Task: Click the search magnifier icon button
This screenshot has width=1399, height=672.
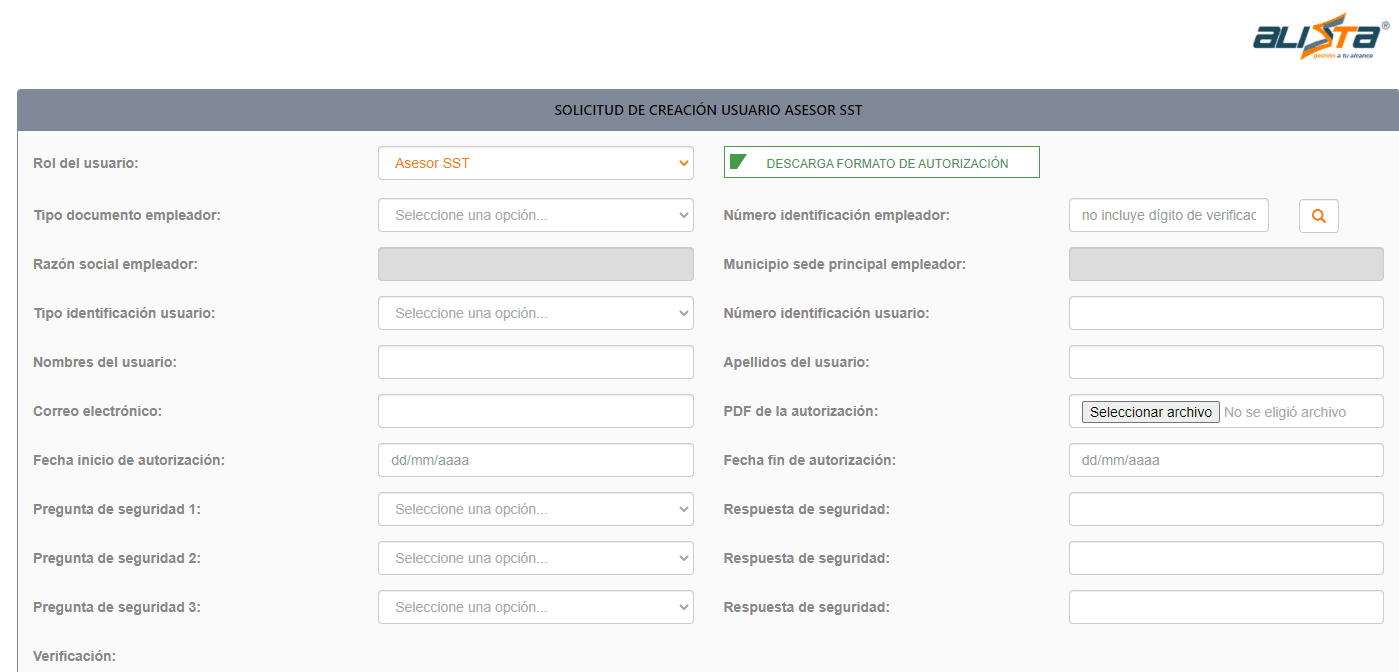Action: pos(1318,216)
